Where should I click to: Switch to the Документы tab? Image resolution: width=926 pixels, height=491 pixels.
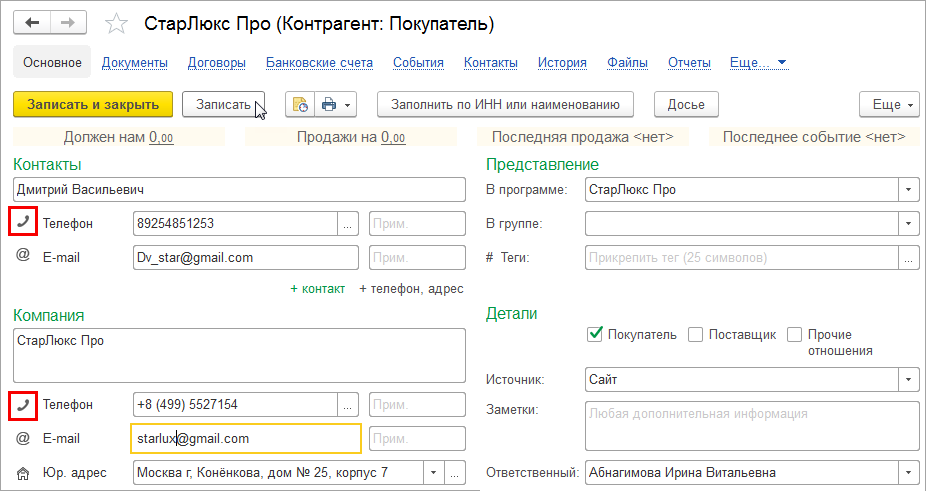pyautogui.click(x=134, y=62)
